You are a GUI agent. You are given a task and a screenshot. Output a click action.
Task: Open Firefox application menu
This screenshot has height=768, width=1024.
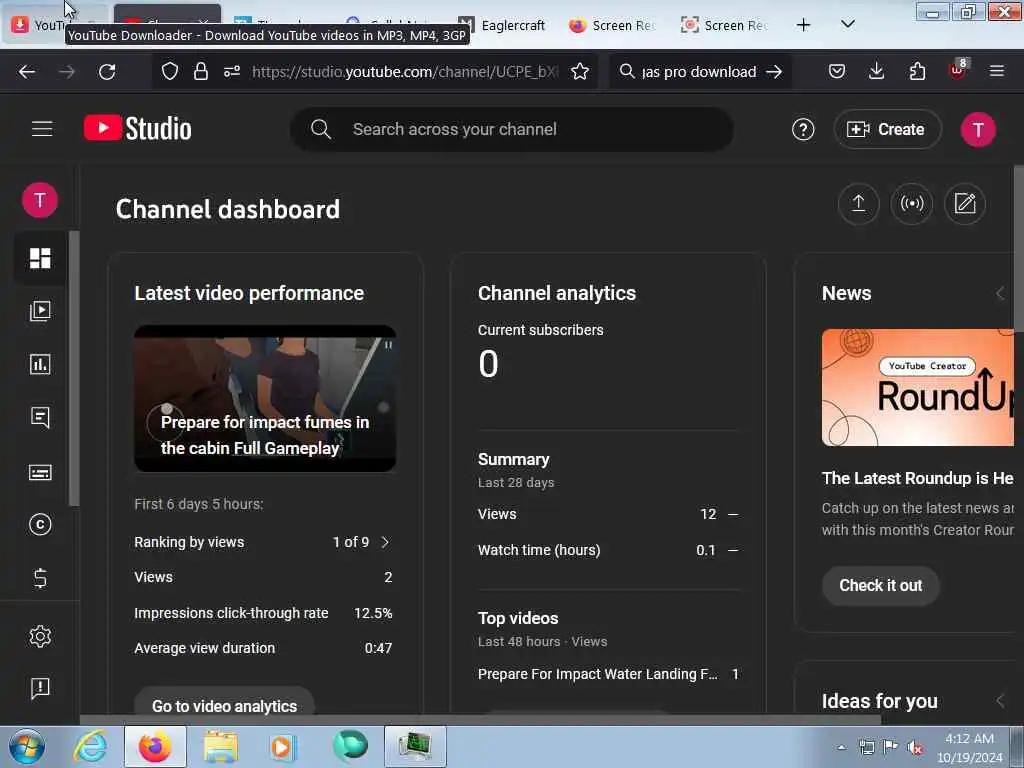coord(997,71)
